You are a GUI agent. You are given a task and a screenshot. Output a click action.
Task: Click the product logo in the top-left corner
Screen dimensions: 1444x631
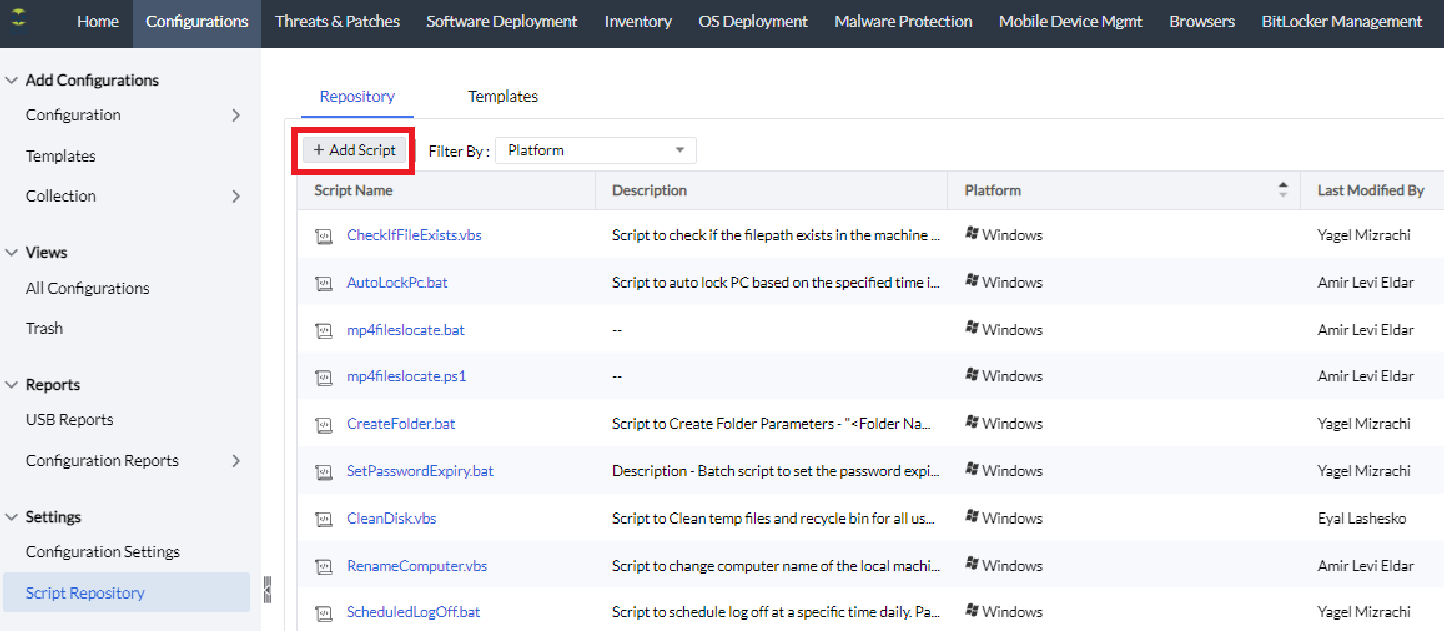17,19
